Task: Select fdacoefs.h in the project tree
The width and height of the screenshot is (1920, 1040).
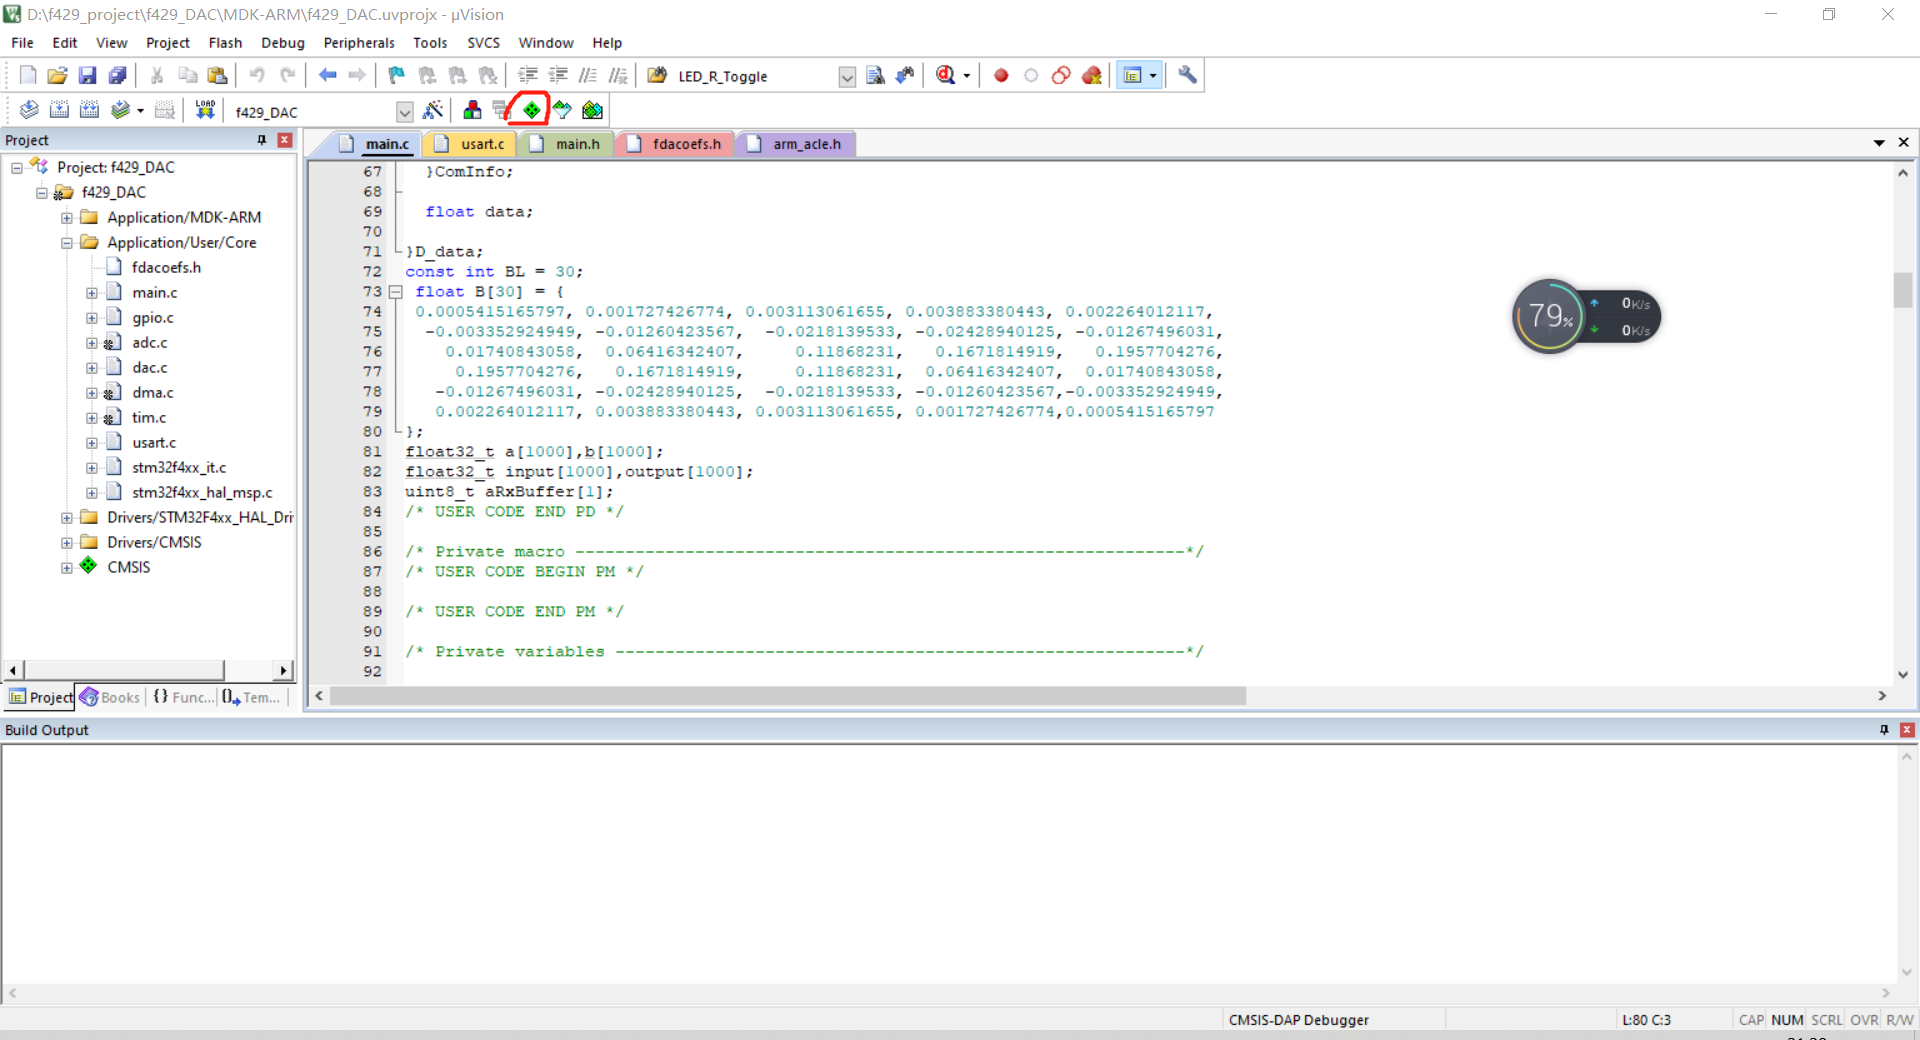Action: coord(166,268)
